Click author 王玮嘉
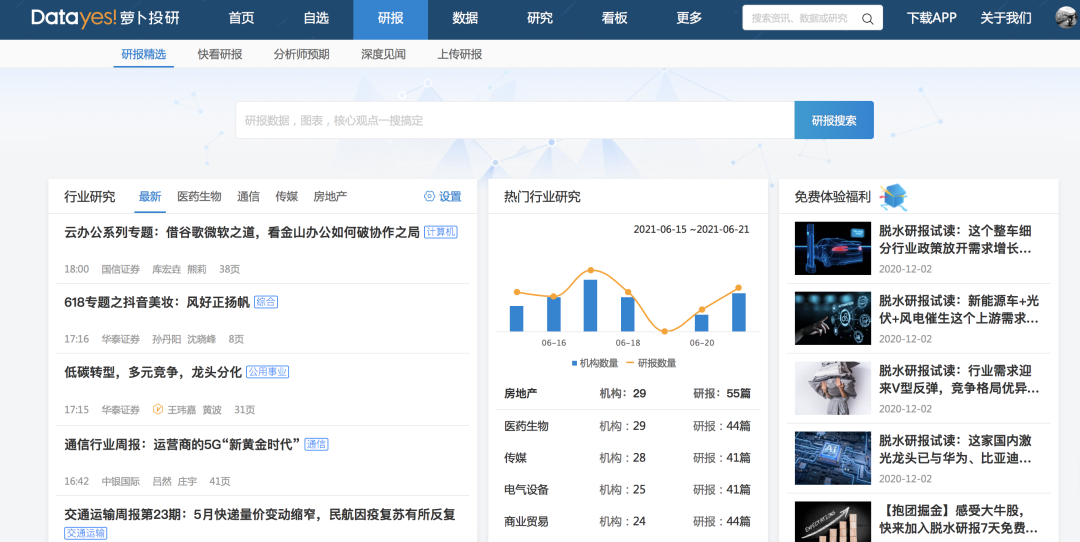 coord(180,410)
